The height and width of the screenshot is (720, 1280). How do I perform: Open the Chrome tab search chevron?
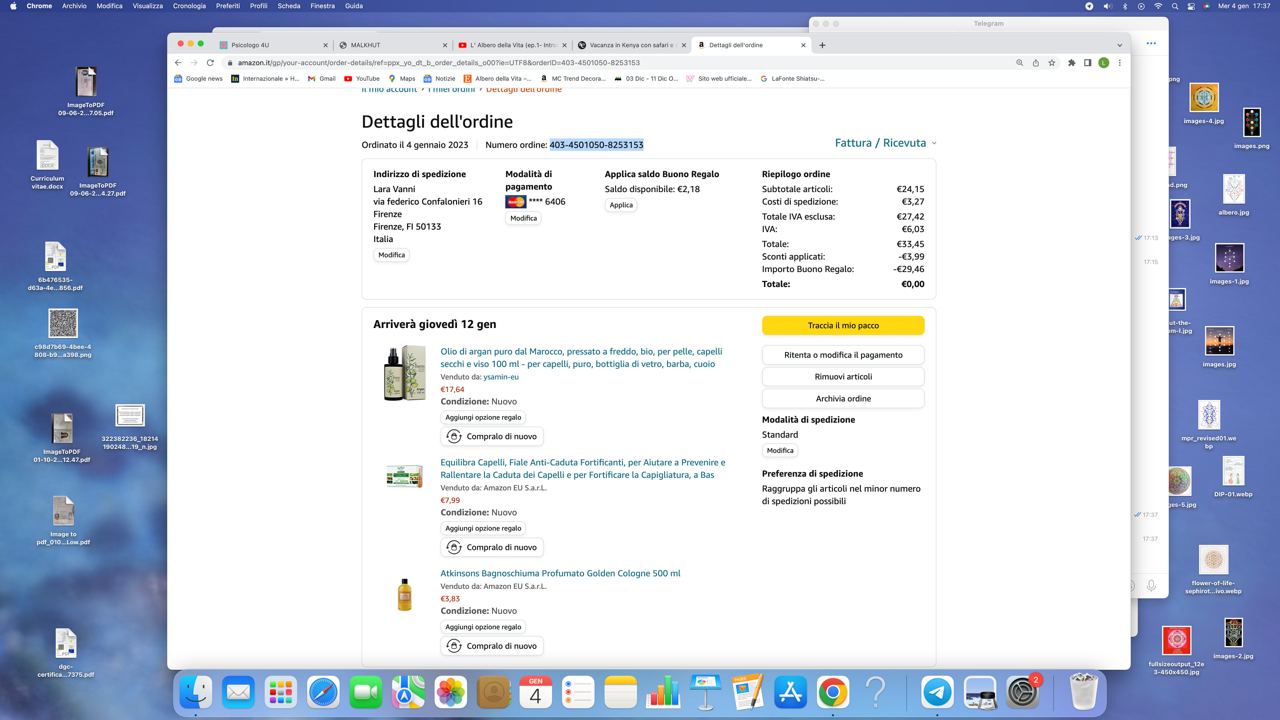(1119, 45)
